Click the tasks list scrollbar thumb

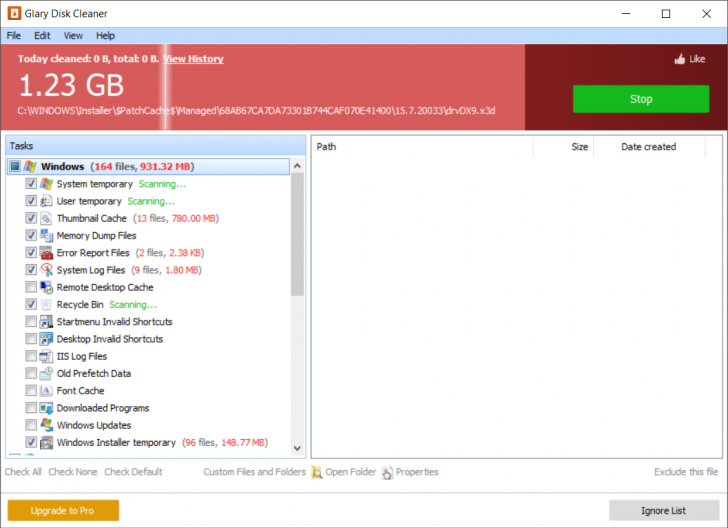(297, 234)
